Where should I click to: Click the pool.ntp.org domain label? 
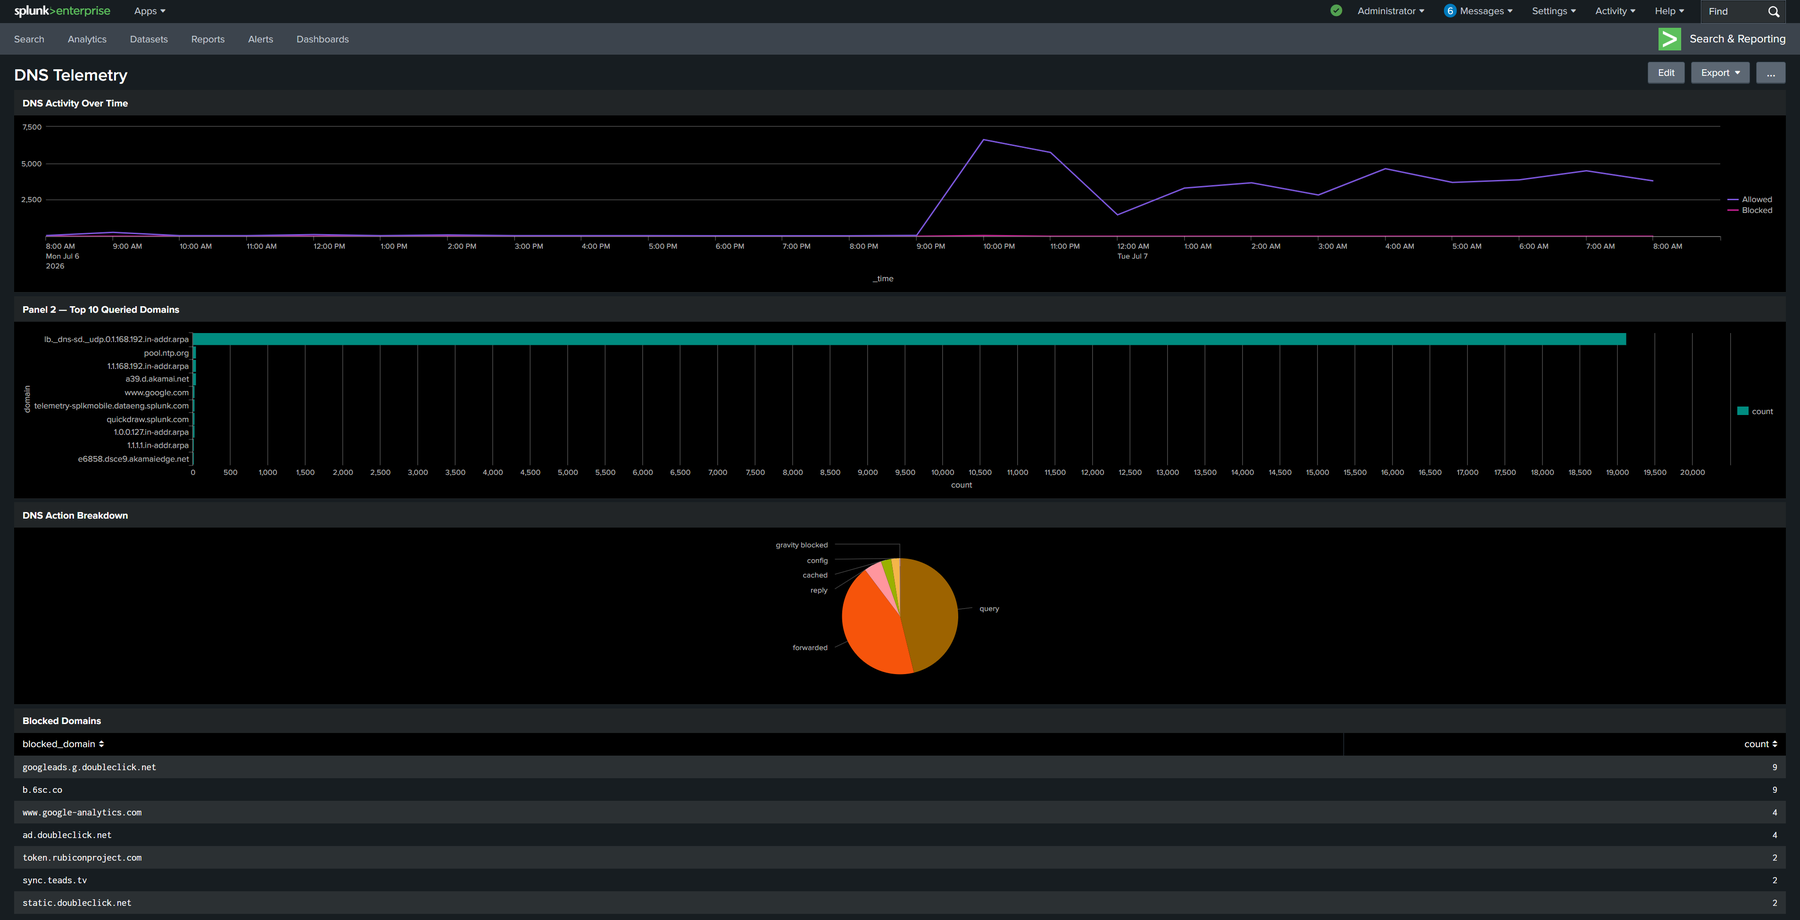166,353
